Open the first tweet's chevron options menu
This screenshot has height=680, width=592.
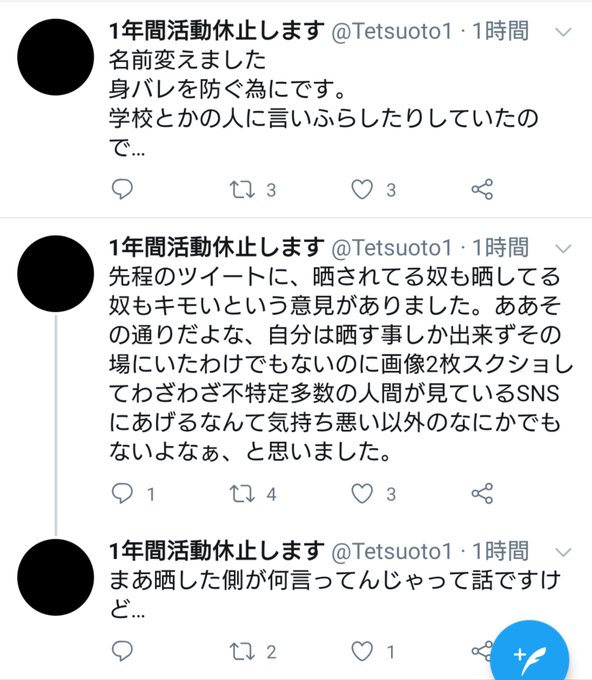coord(563,32)
